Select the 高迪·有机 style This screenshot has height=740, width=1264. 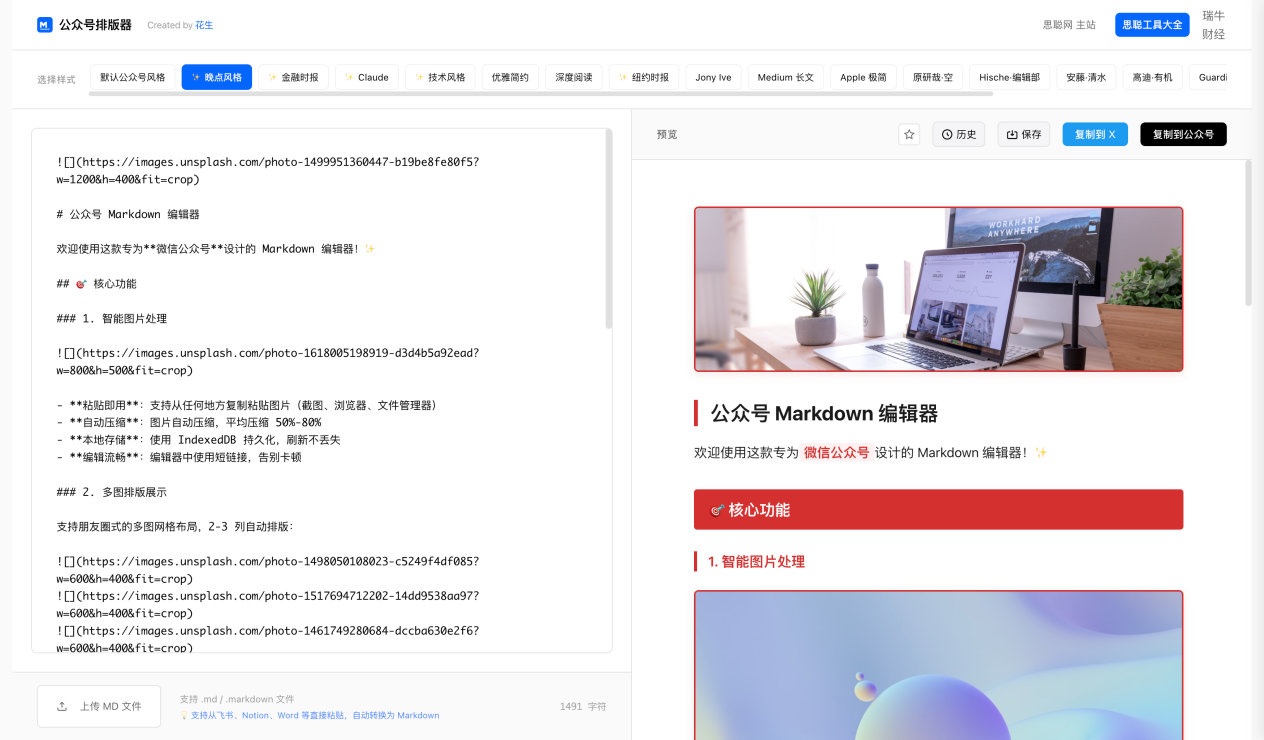pyautogui.click(x=1152, y=77)
